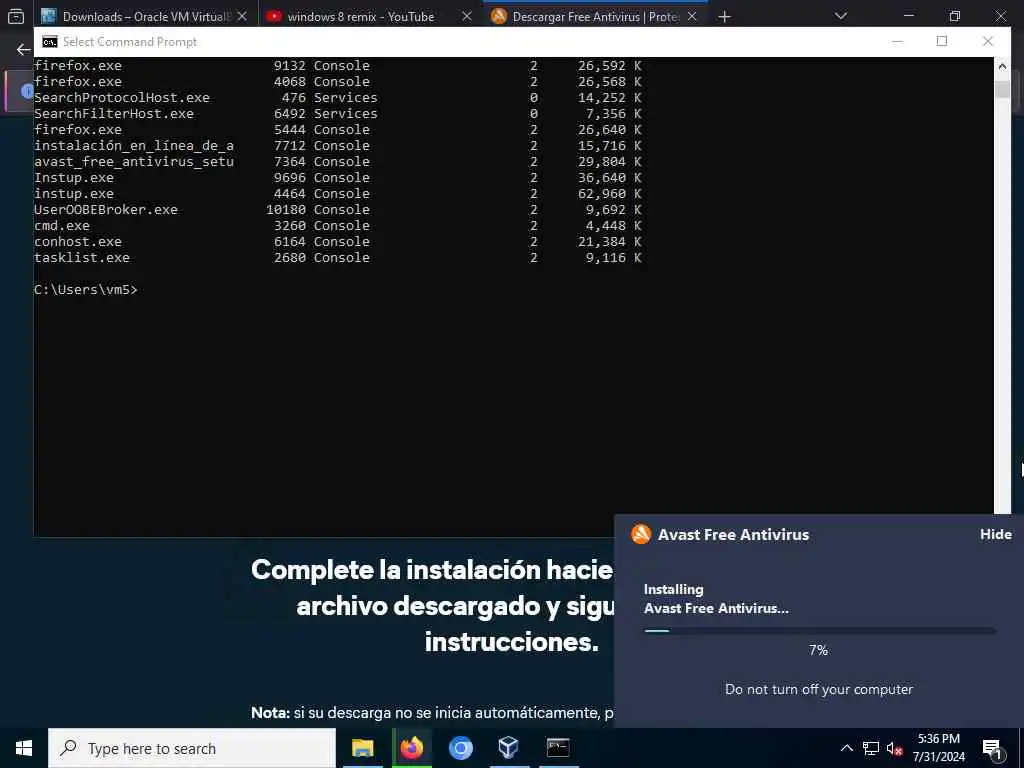Open Firefox View icon at top left
Screen dimensions: 1024x768
point(16,16)
